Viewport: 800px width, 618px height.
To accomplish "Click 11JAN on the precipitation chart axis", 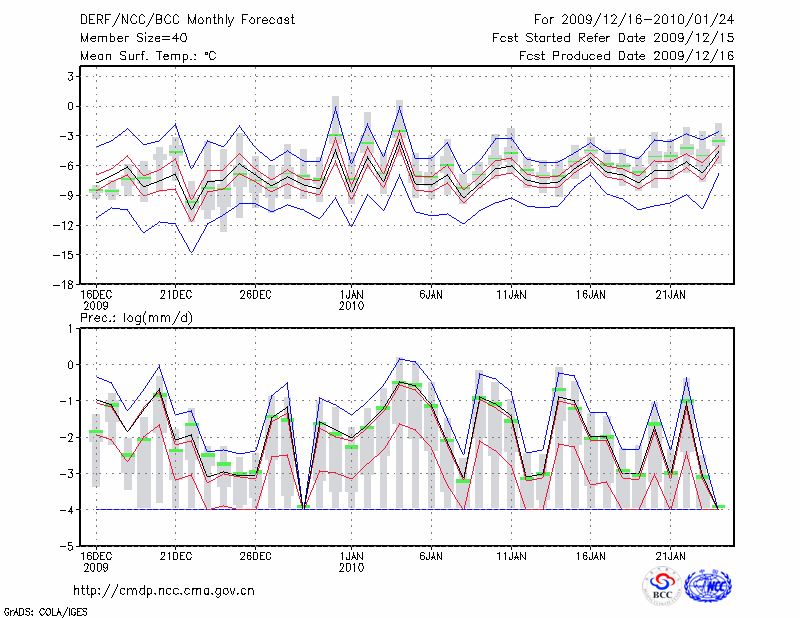I will (x=511, y=556).
